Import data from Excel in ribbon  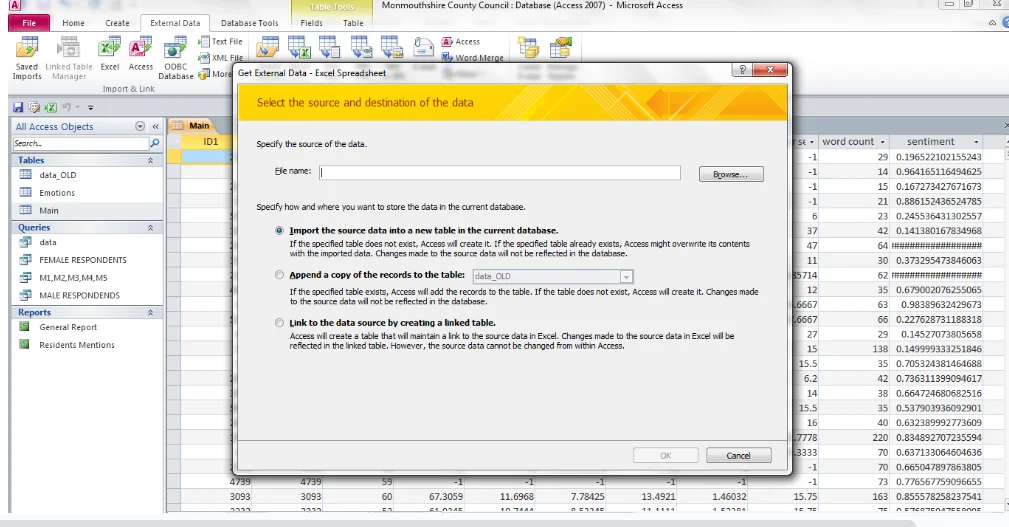tap(109, 54)
